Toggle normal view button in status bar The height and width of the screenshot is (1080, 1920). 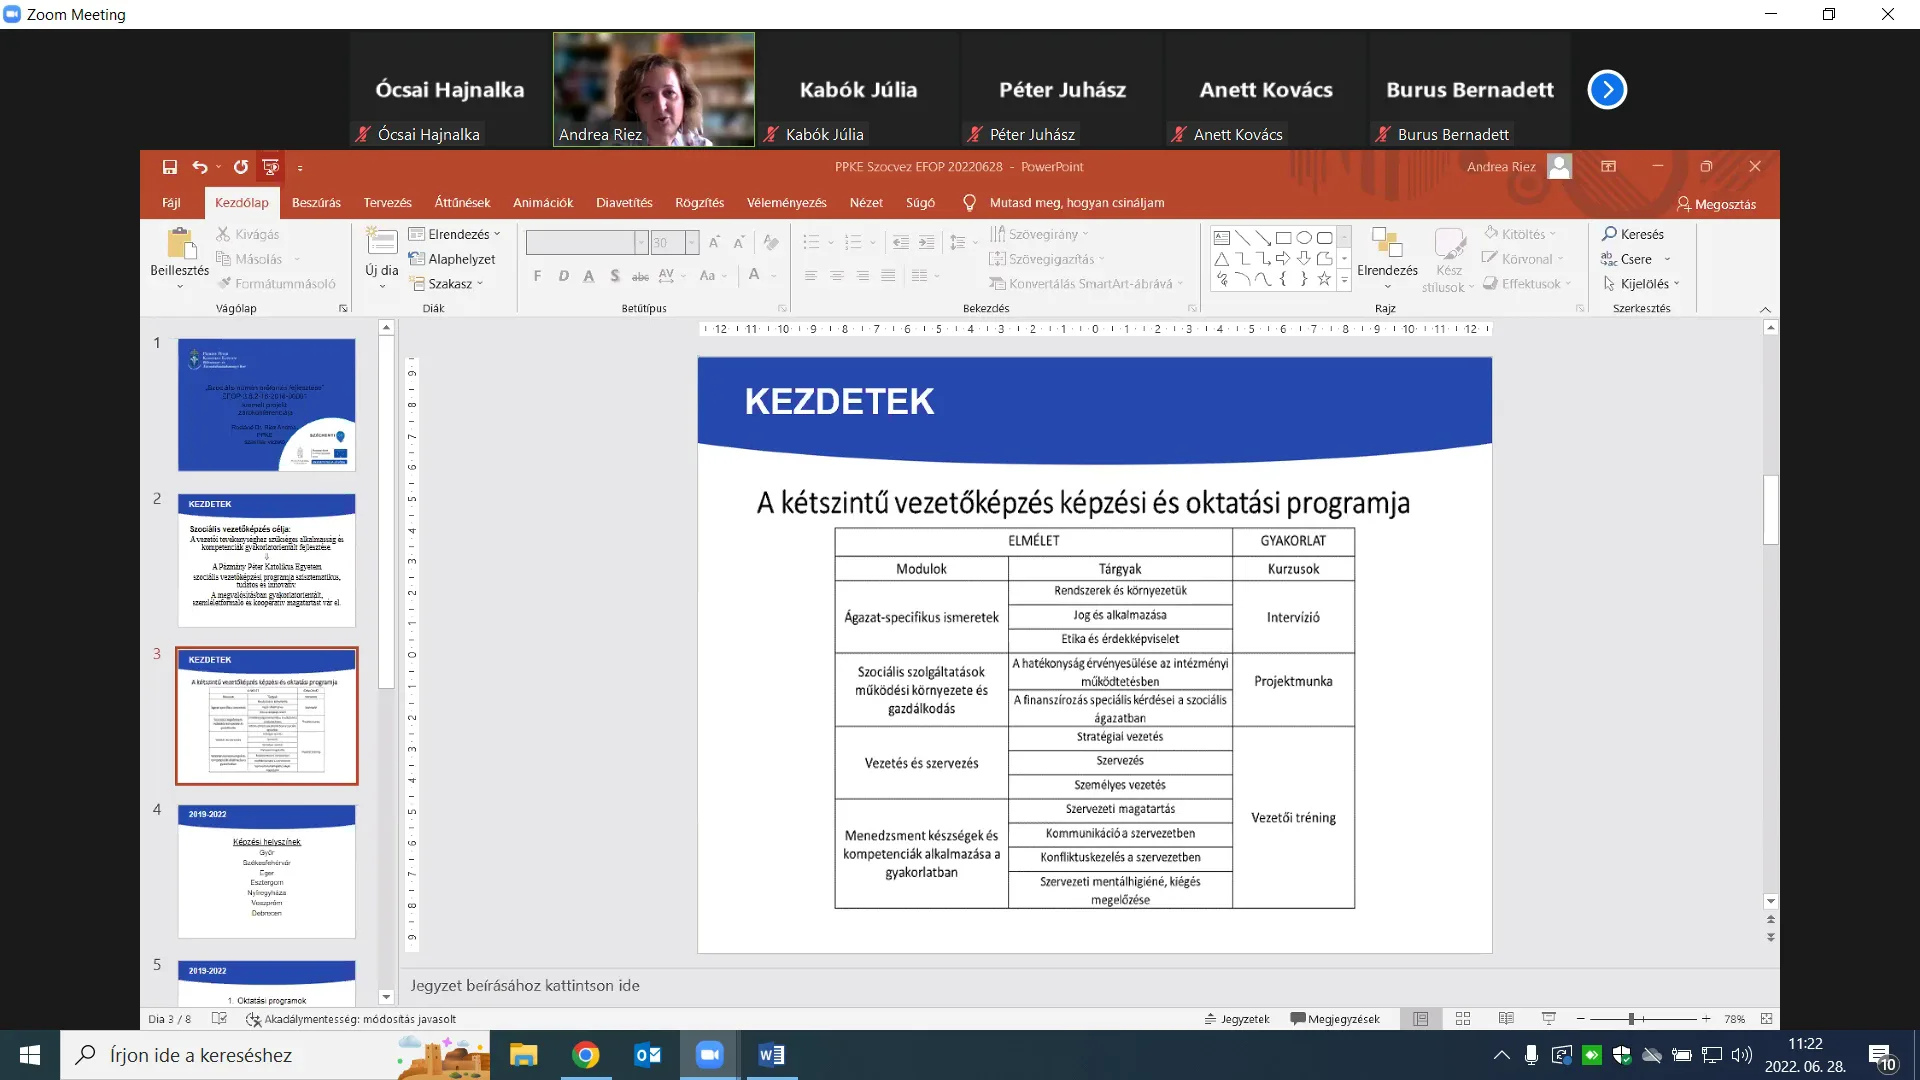[1420, 1019]
